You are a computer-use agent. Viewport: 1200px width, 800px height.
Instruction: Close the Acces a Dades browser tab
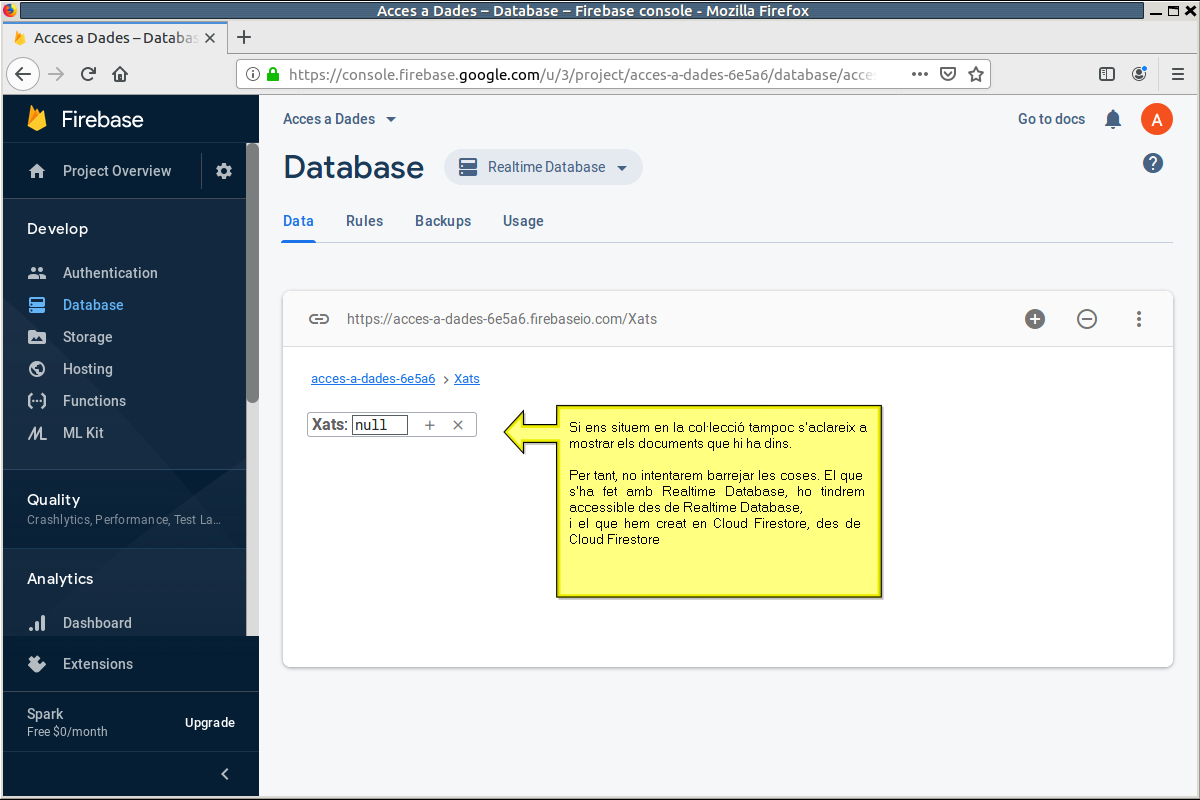(210, 37)
